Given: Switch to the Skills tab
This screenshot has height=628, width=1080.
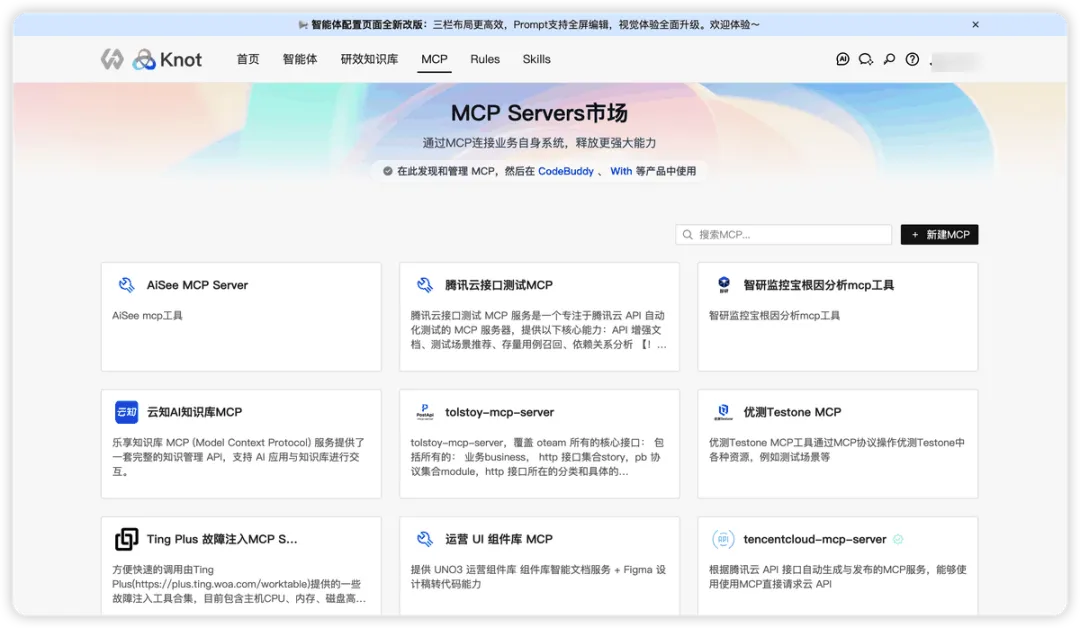Looking at the screenshot, I should tap(537, 59).
